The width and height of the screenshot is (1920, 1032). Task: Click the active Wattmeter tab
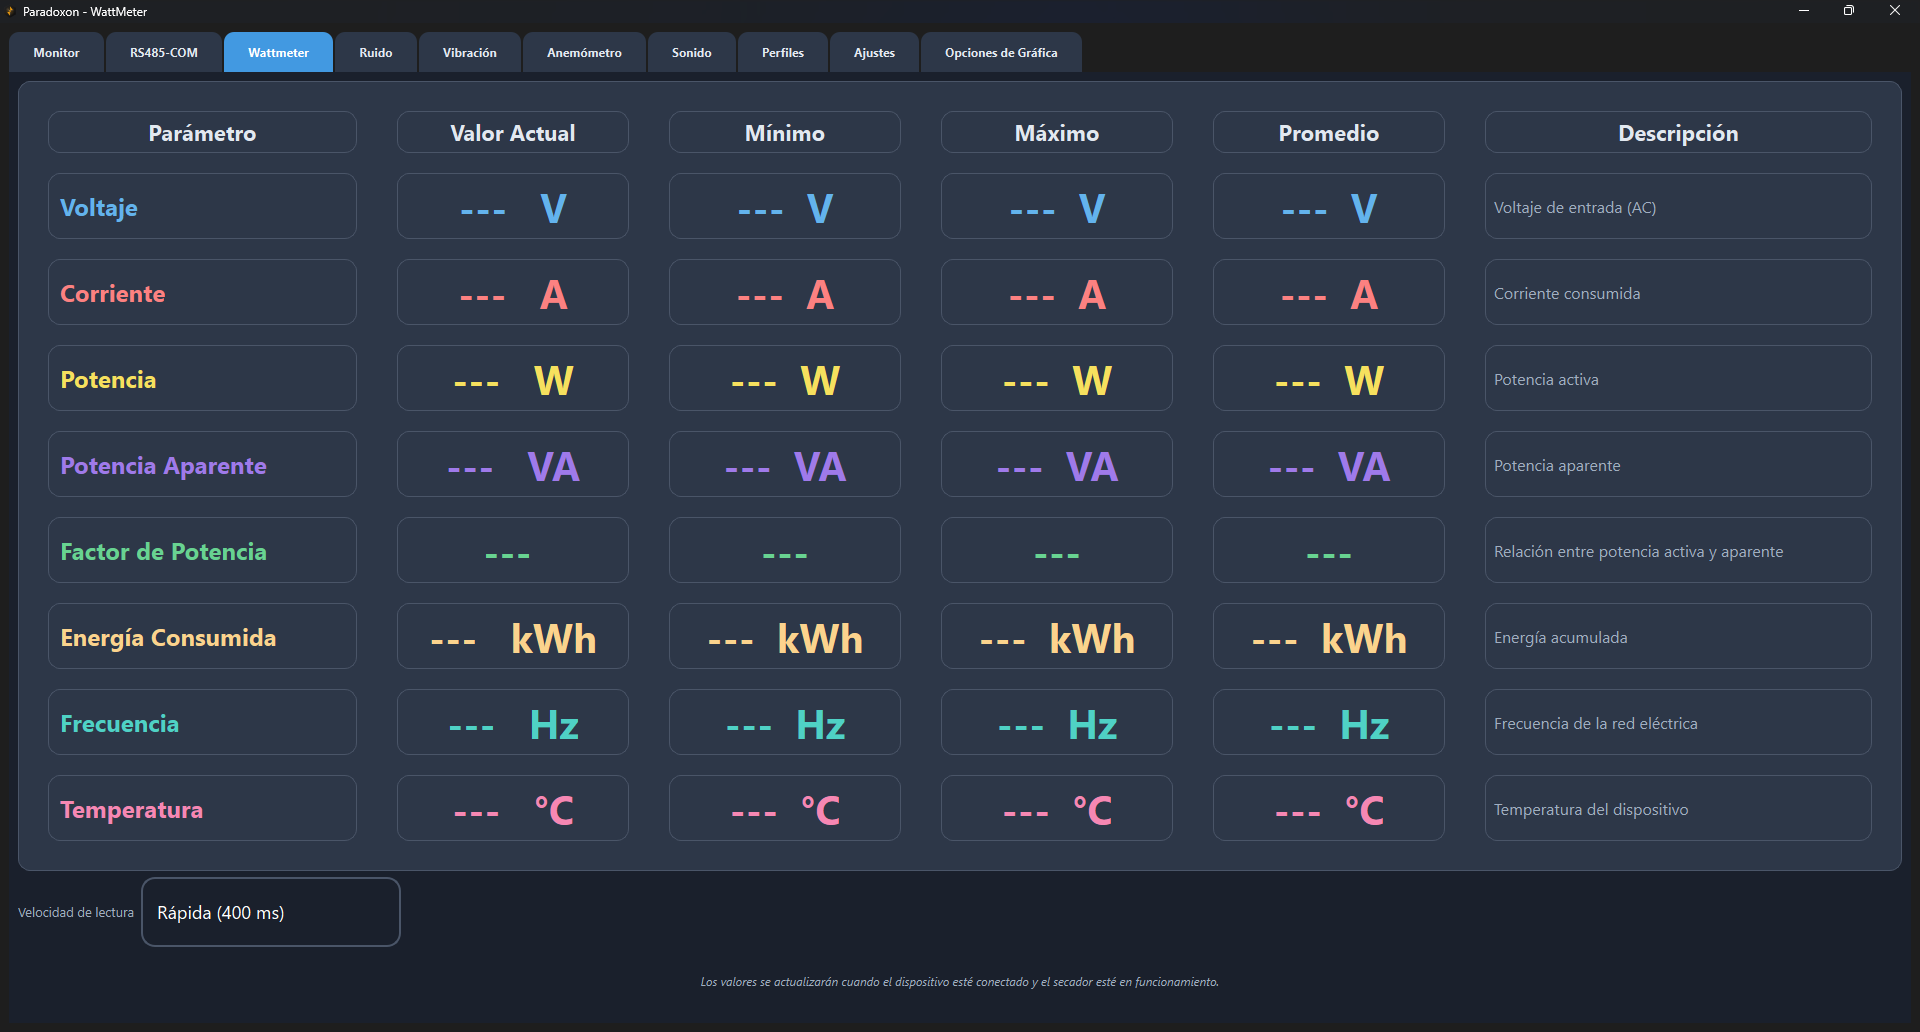[x=278, y=53]
